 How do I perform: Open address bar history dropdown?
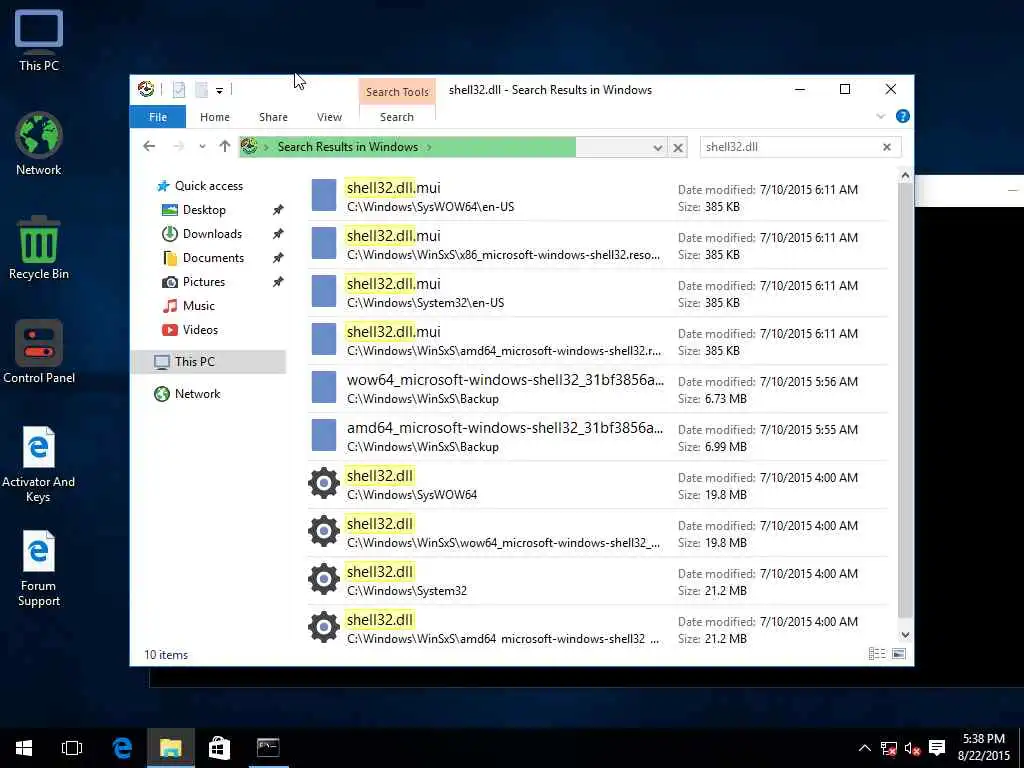click(x=658, y=148)
